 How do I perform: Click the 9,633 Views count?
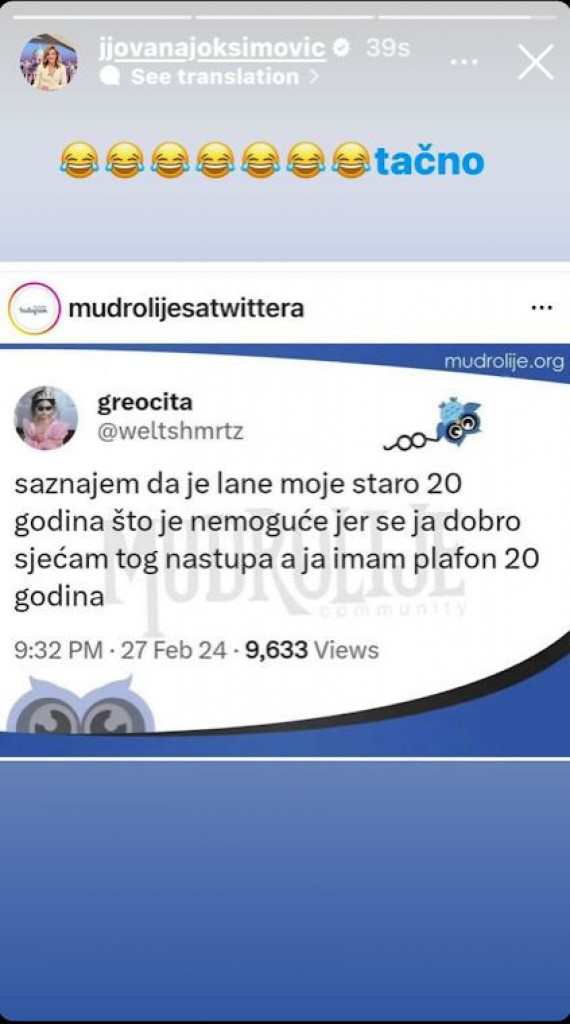312,650
